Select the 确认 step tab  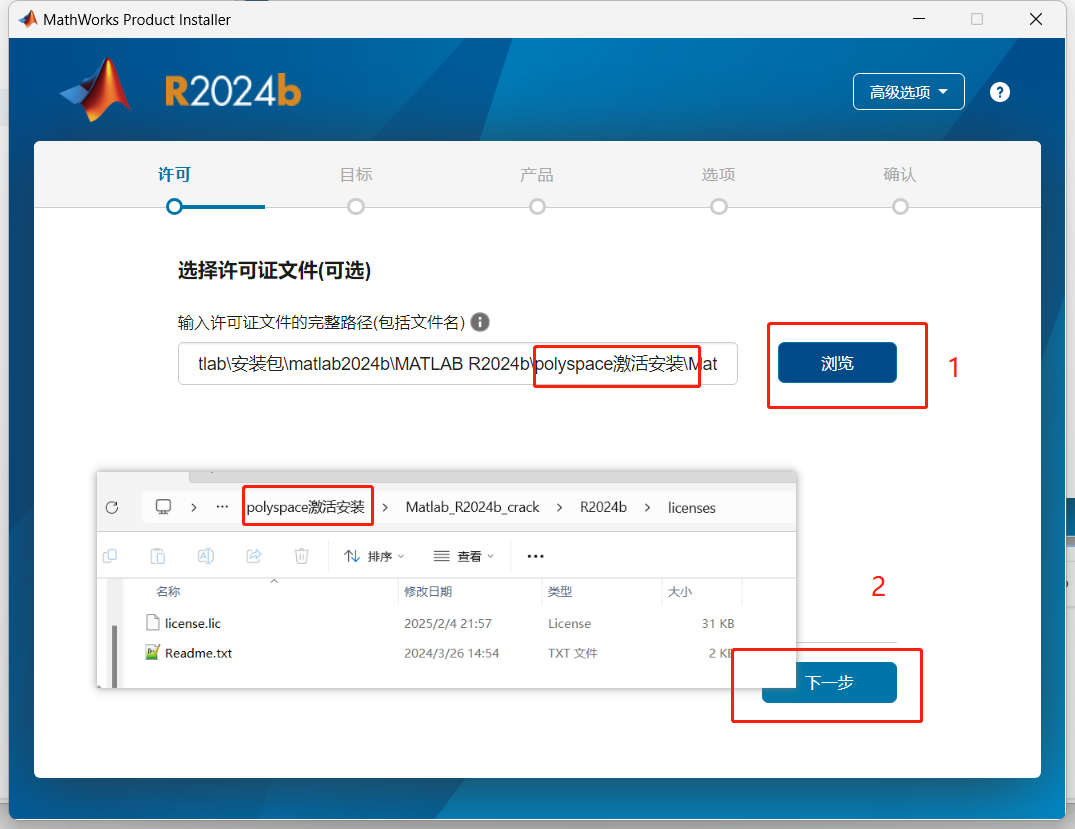(x=899, y=175)
